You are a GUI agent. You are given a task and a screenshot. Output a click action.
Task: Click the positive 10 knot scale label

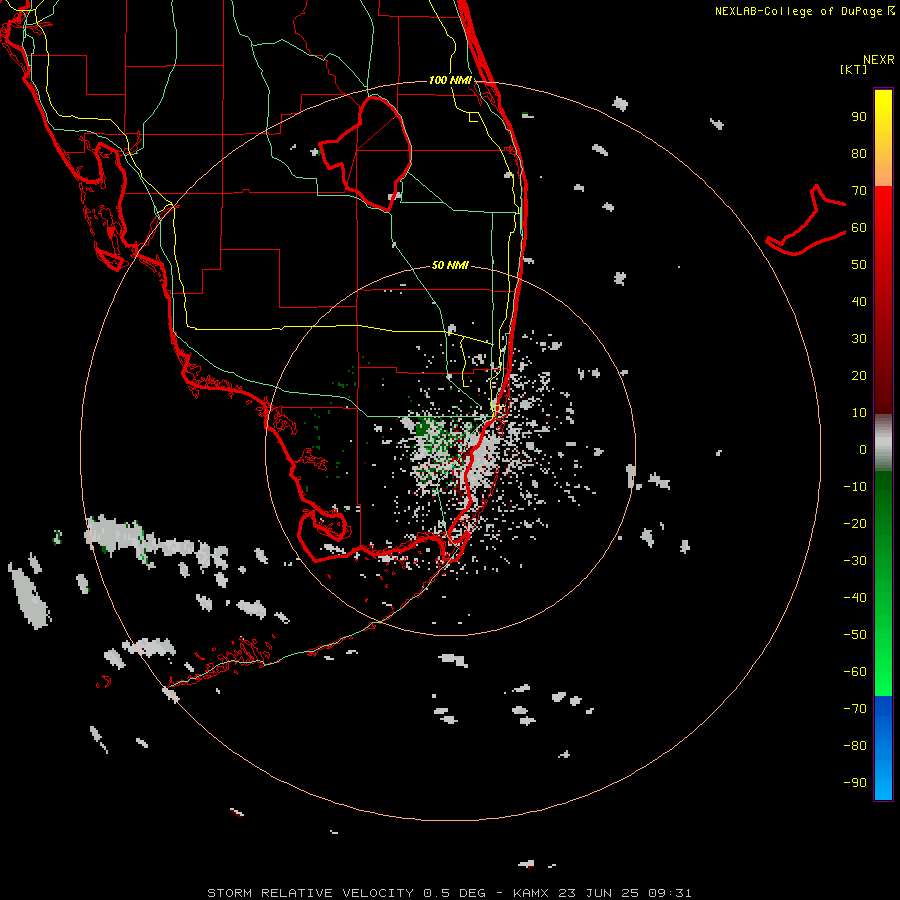(x=859, y=413)
